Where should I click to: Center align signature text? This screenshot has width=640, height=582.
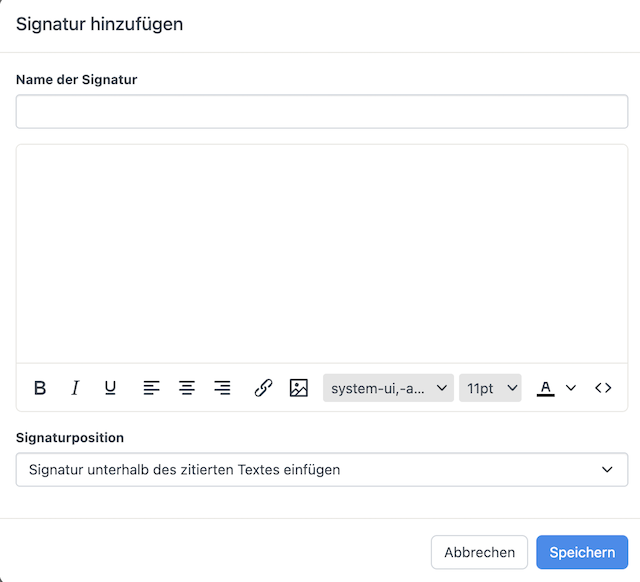[187, 388]
